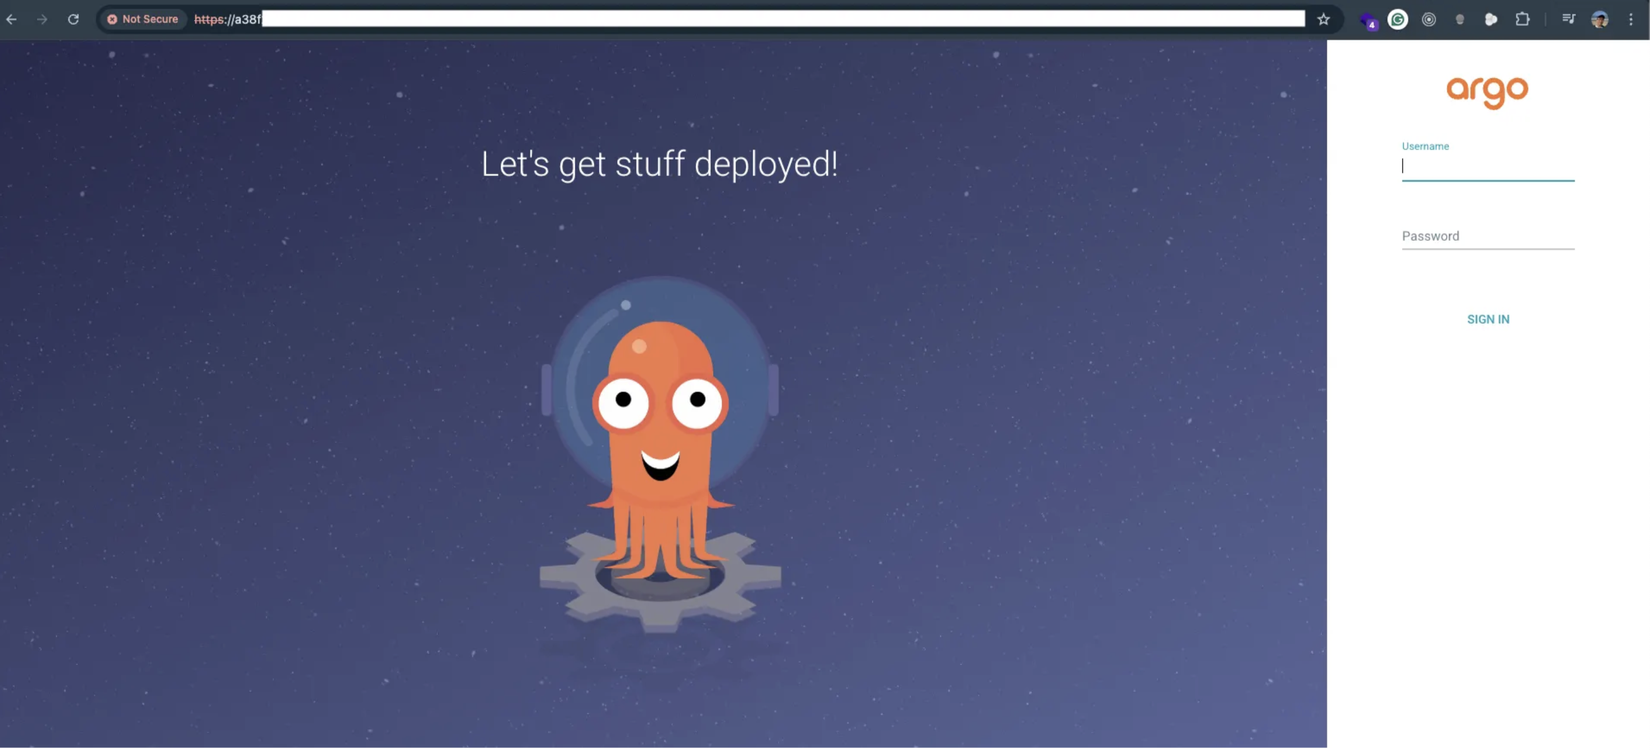Image resolution: width=1650 pixels, height=750 pixels.
Task: Click the Argo octopus mascot image
Action: 660,455
